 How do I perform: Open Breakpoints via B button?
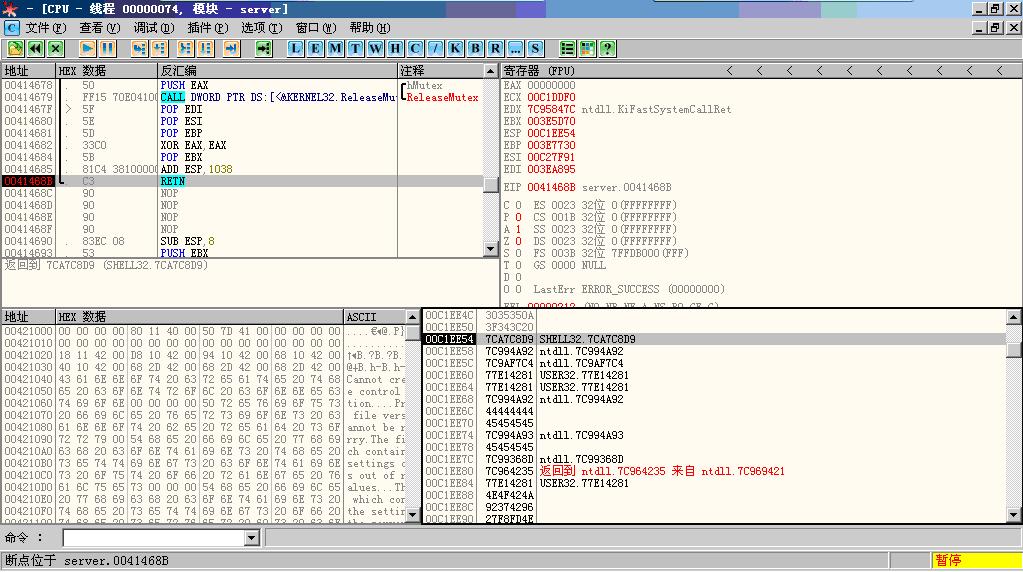[476, 48]
